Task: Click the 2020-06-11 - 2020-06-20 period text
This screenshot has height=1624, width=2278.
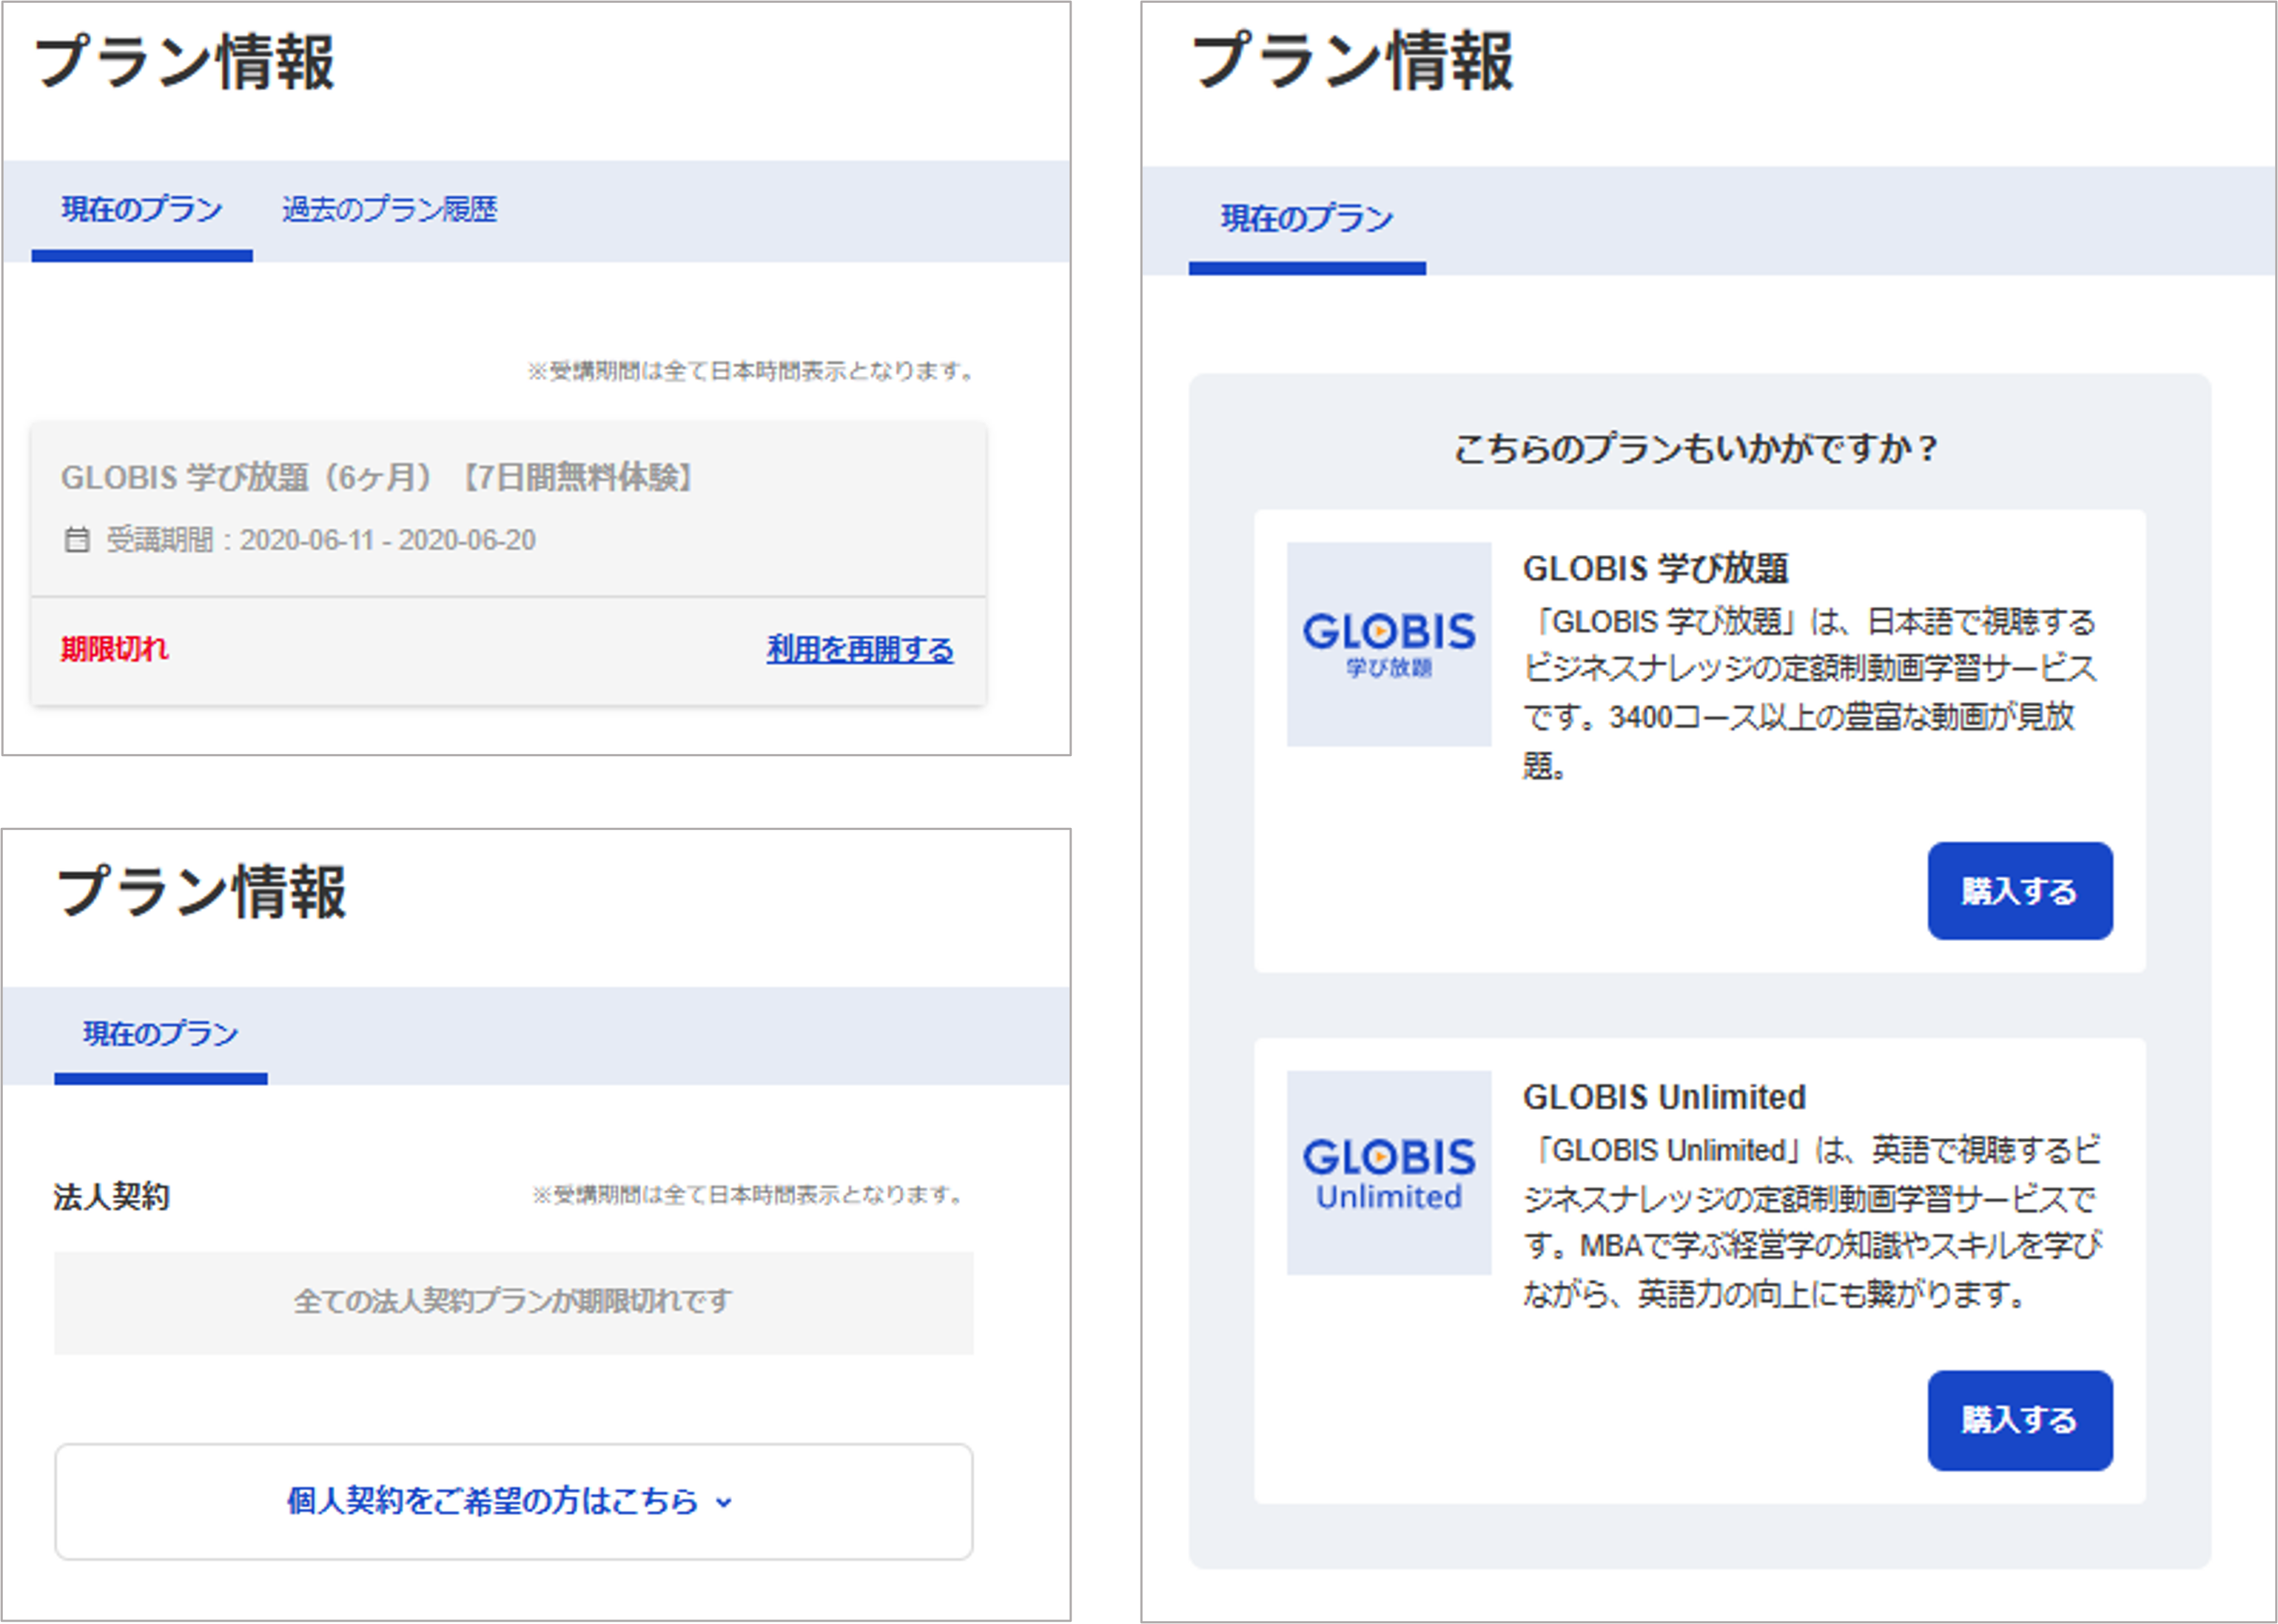Action: click(387, 540)
